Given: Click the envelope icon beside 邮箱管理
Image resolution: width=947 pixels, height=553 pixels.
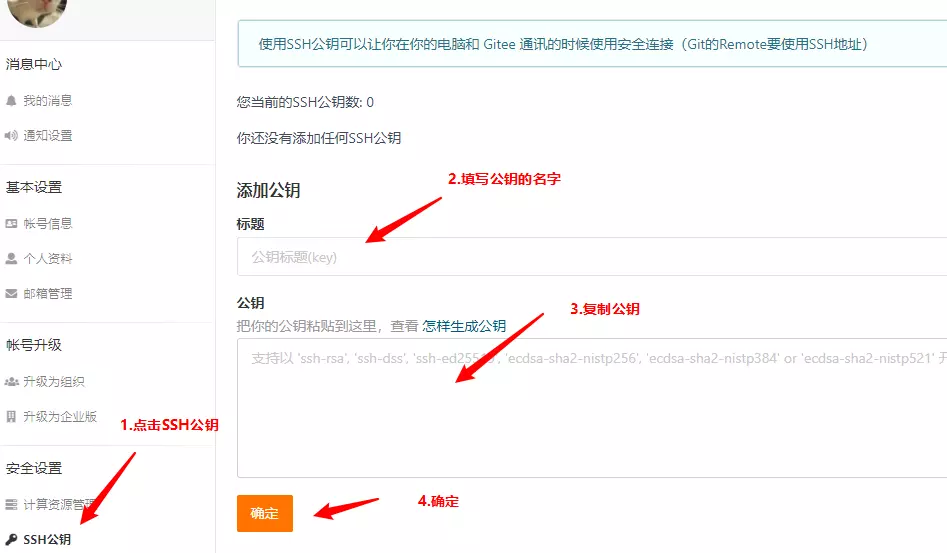Looking at the screenshot, I should pos(11,294).
